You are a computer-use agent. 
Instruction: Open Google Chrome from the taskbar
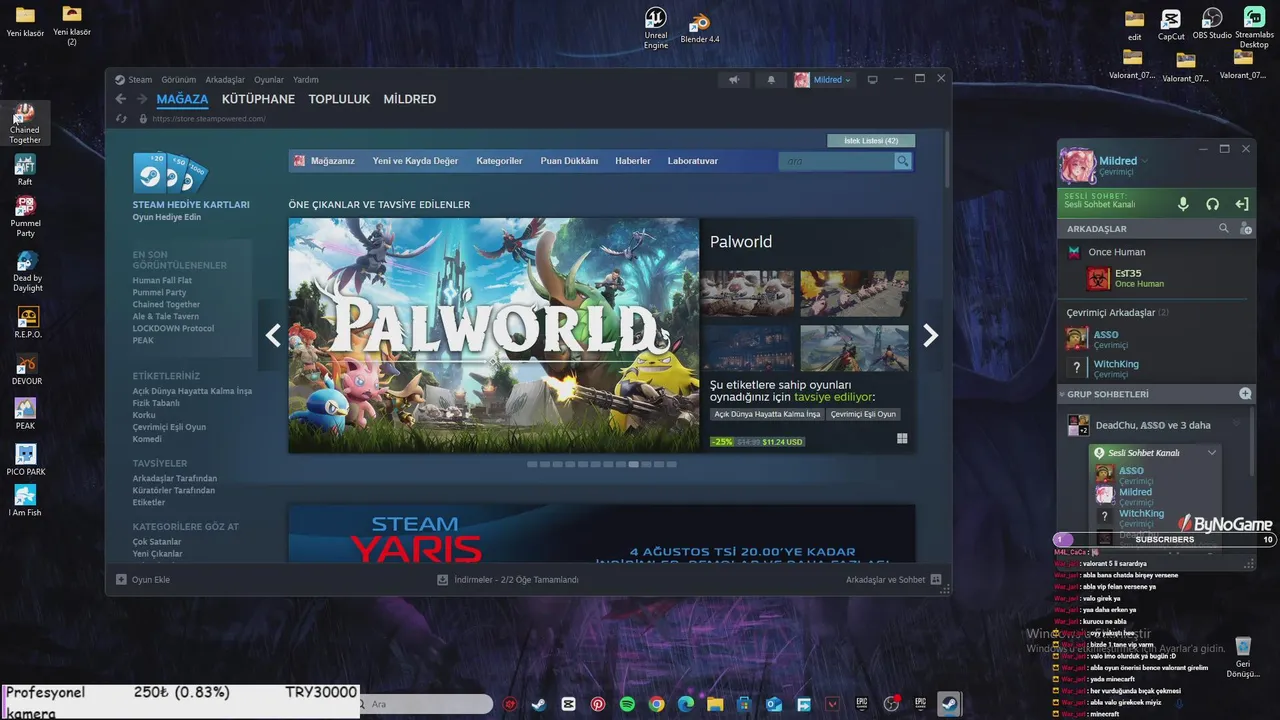tap(656, 704)
